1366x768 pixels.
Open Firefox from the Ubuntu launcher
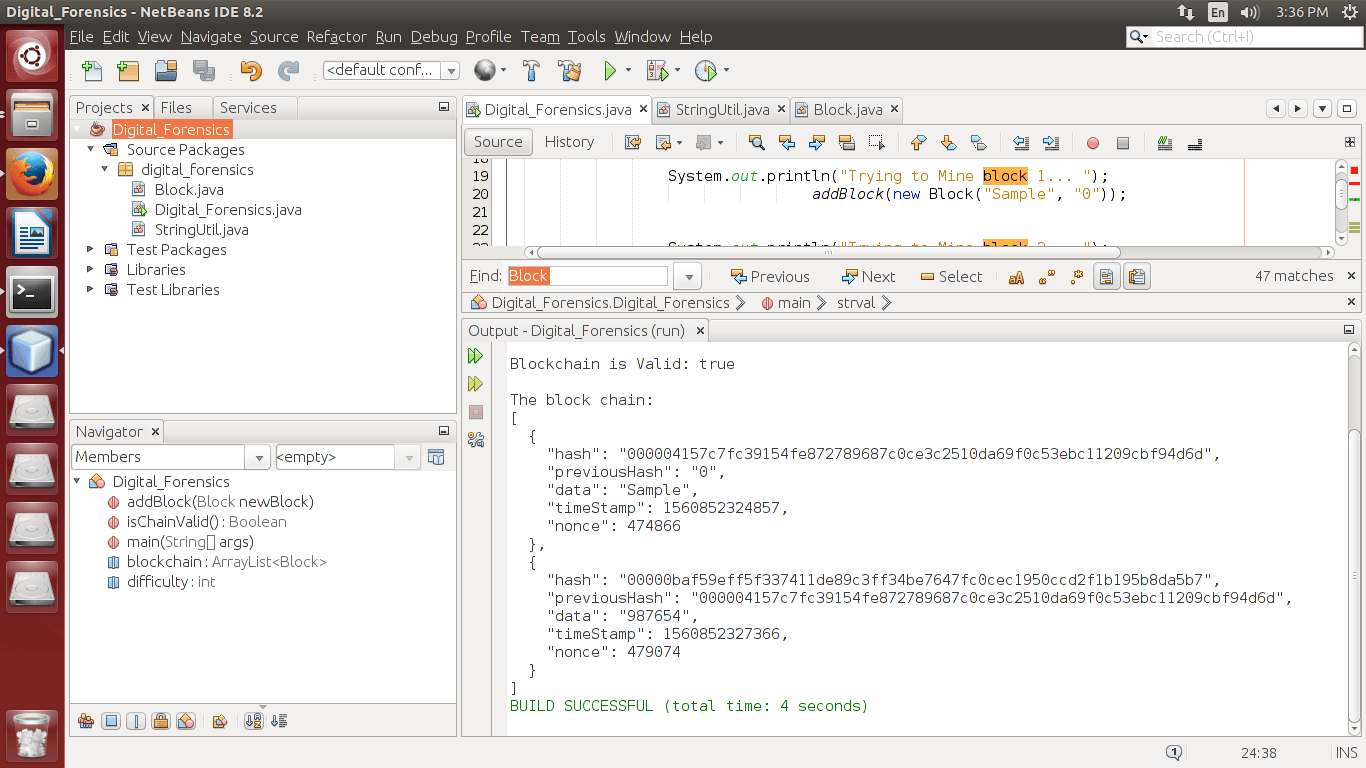click(32, 174)
